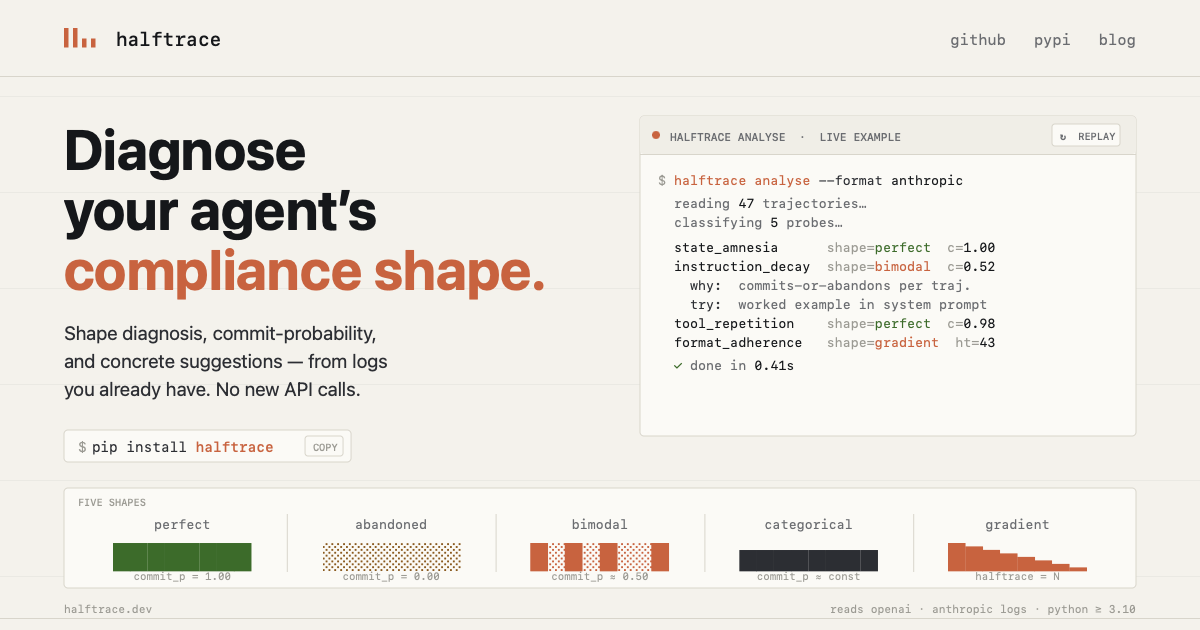Click the 'compliance shape.' orange headline

305,270
